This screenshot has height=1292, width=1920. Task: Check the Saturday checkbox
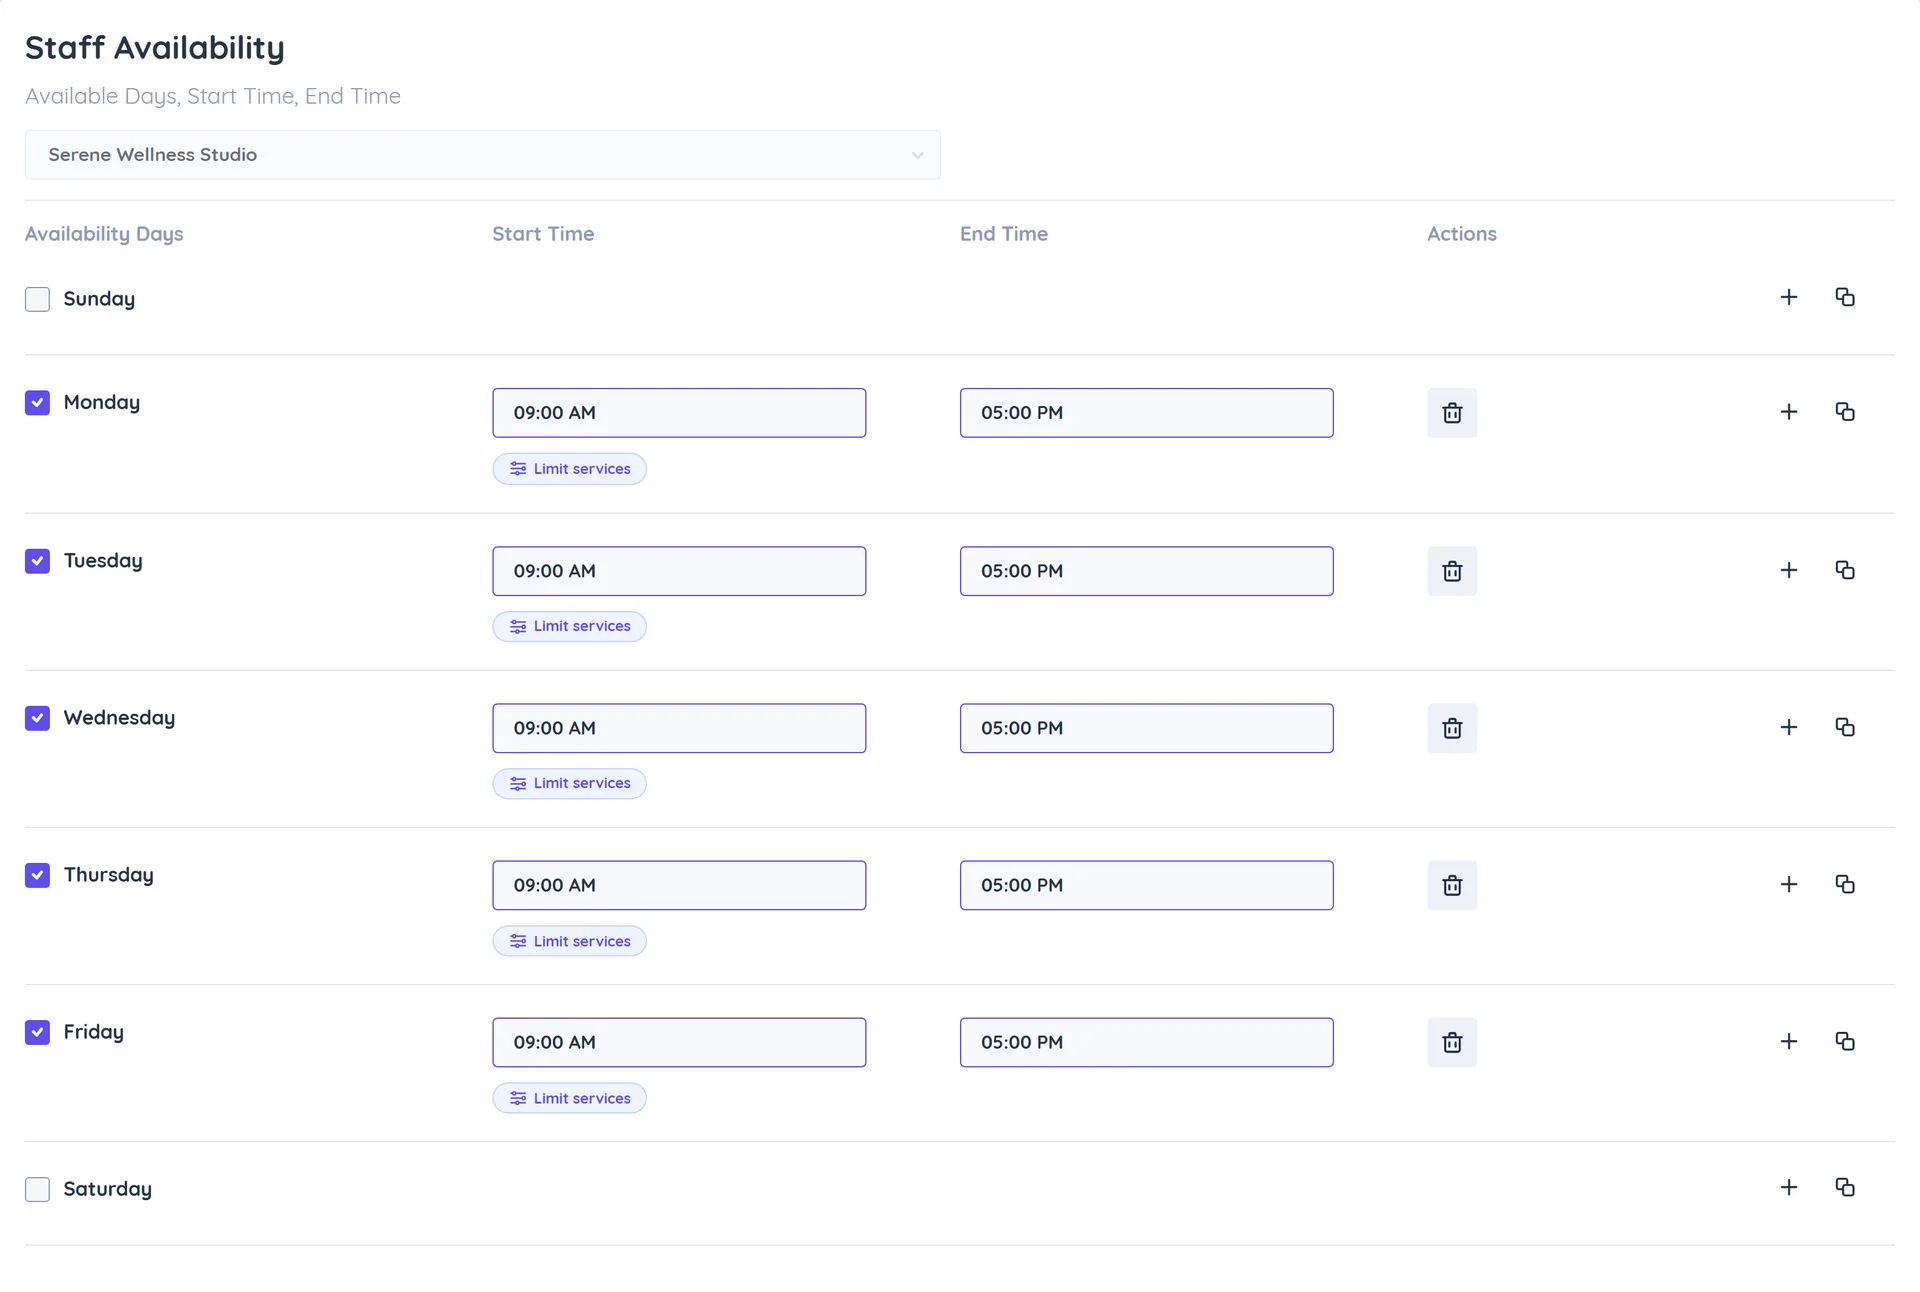click(37, 1189)
